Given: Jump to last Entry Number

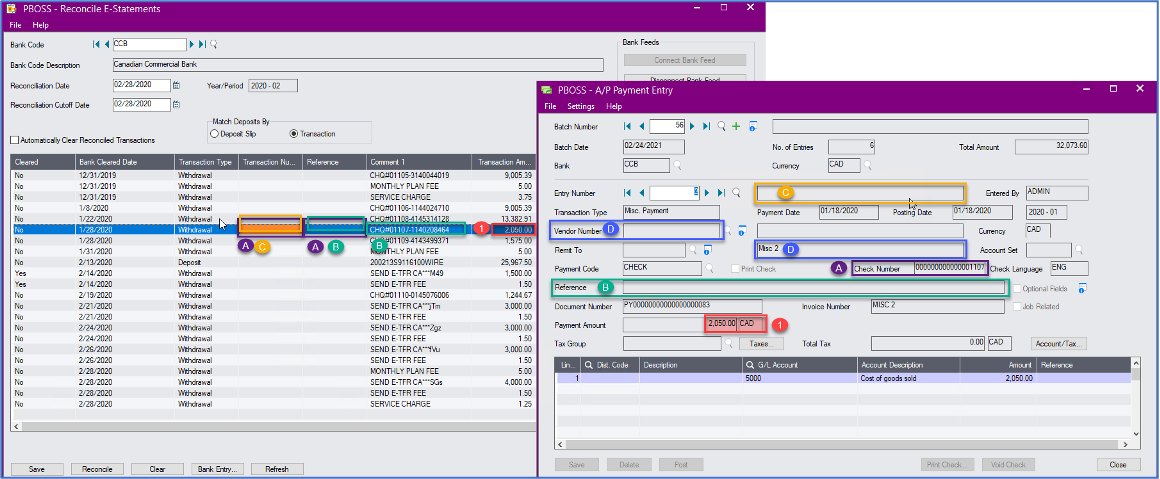Looking at the screenshot, I should coord(721,192).
